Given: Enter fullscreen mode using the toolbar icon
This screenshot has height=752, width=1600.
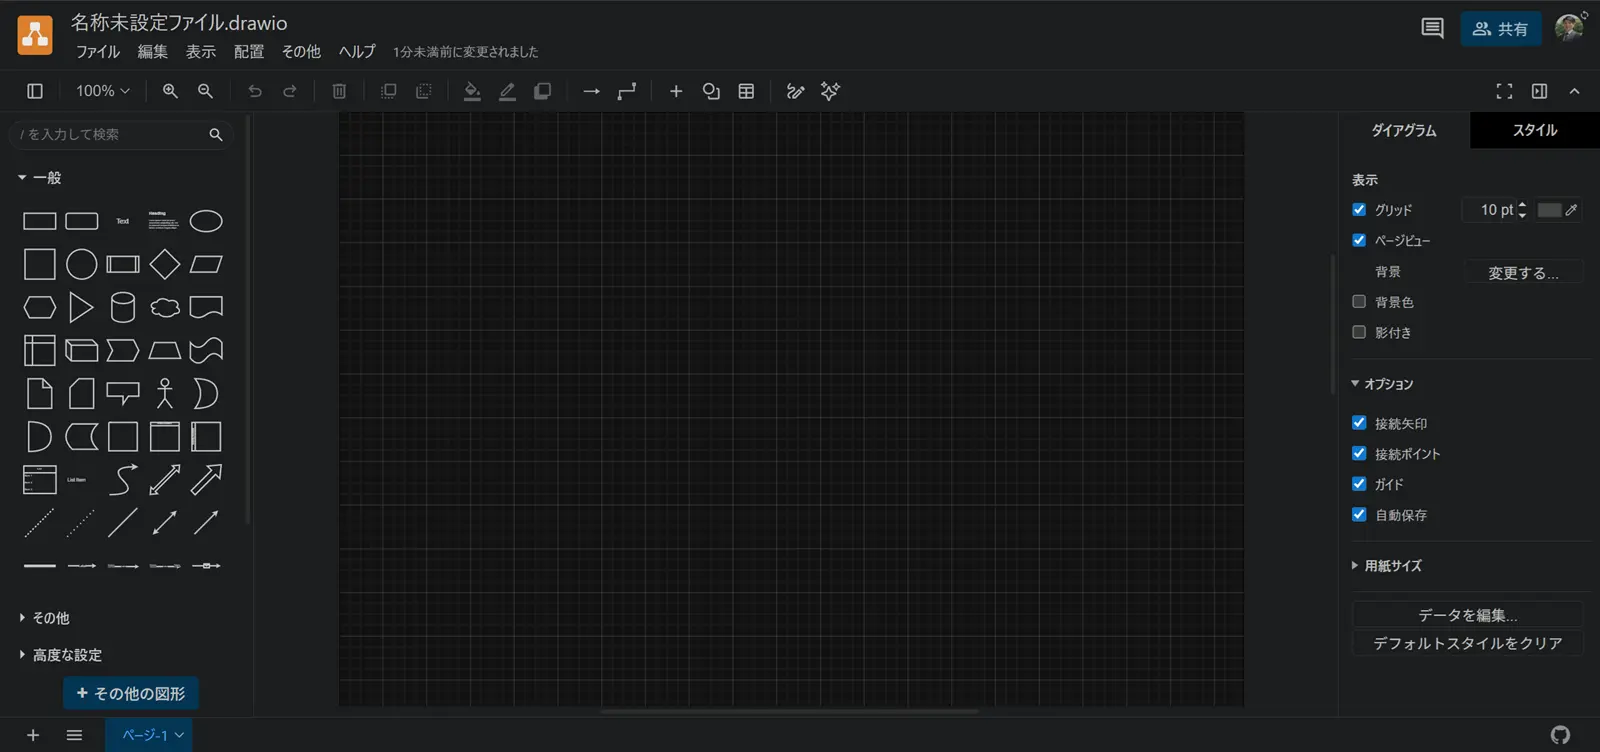Looking at the screenshot, I should coord(1504,91).
